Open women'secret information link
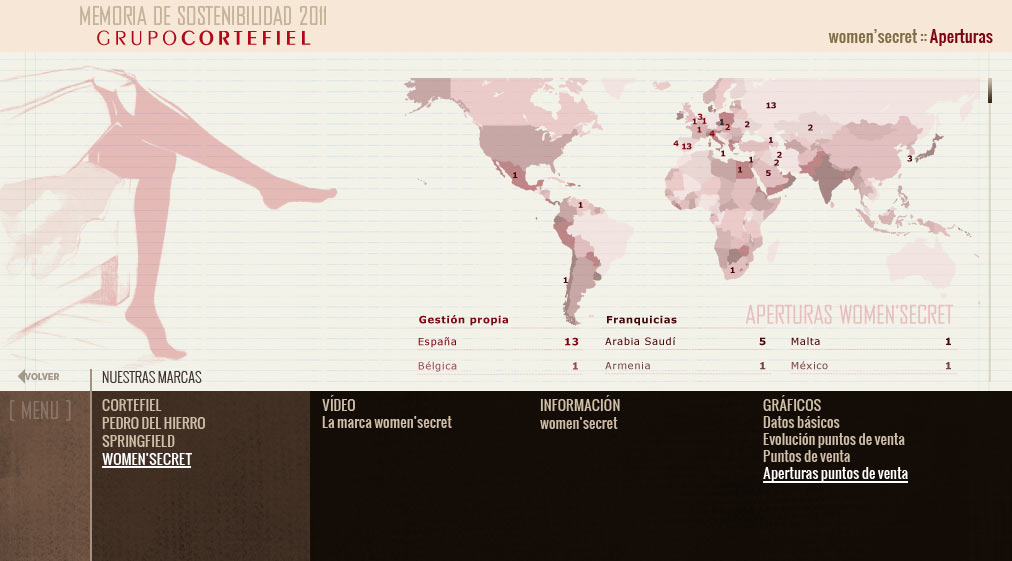Viewport: 1012px width, 561px height. click(x=578, y=423)
